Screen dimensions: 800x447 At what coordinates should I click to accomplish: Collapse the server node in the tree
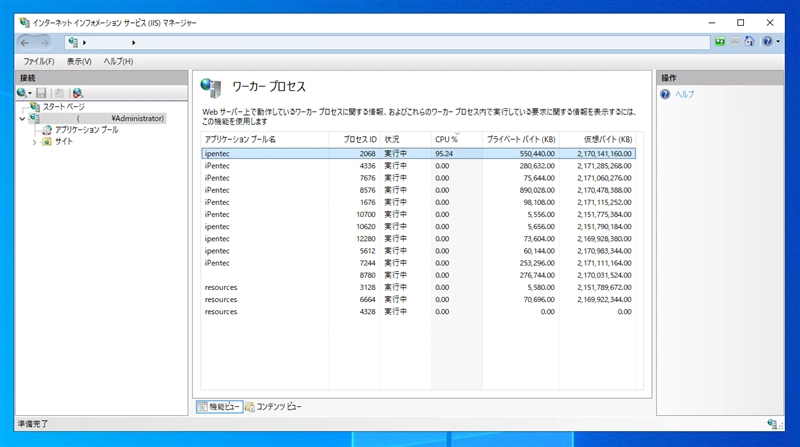[x=22, y=118]
